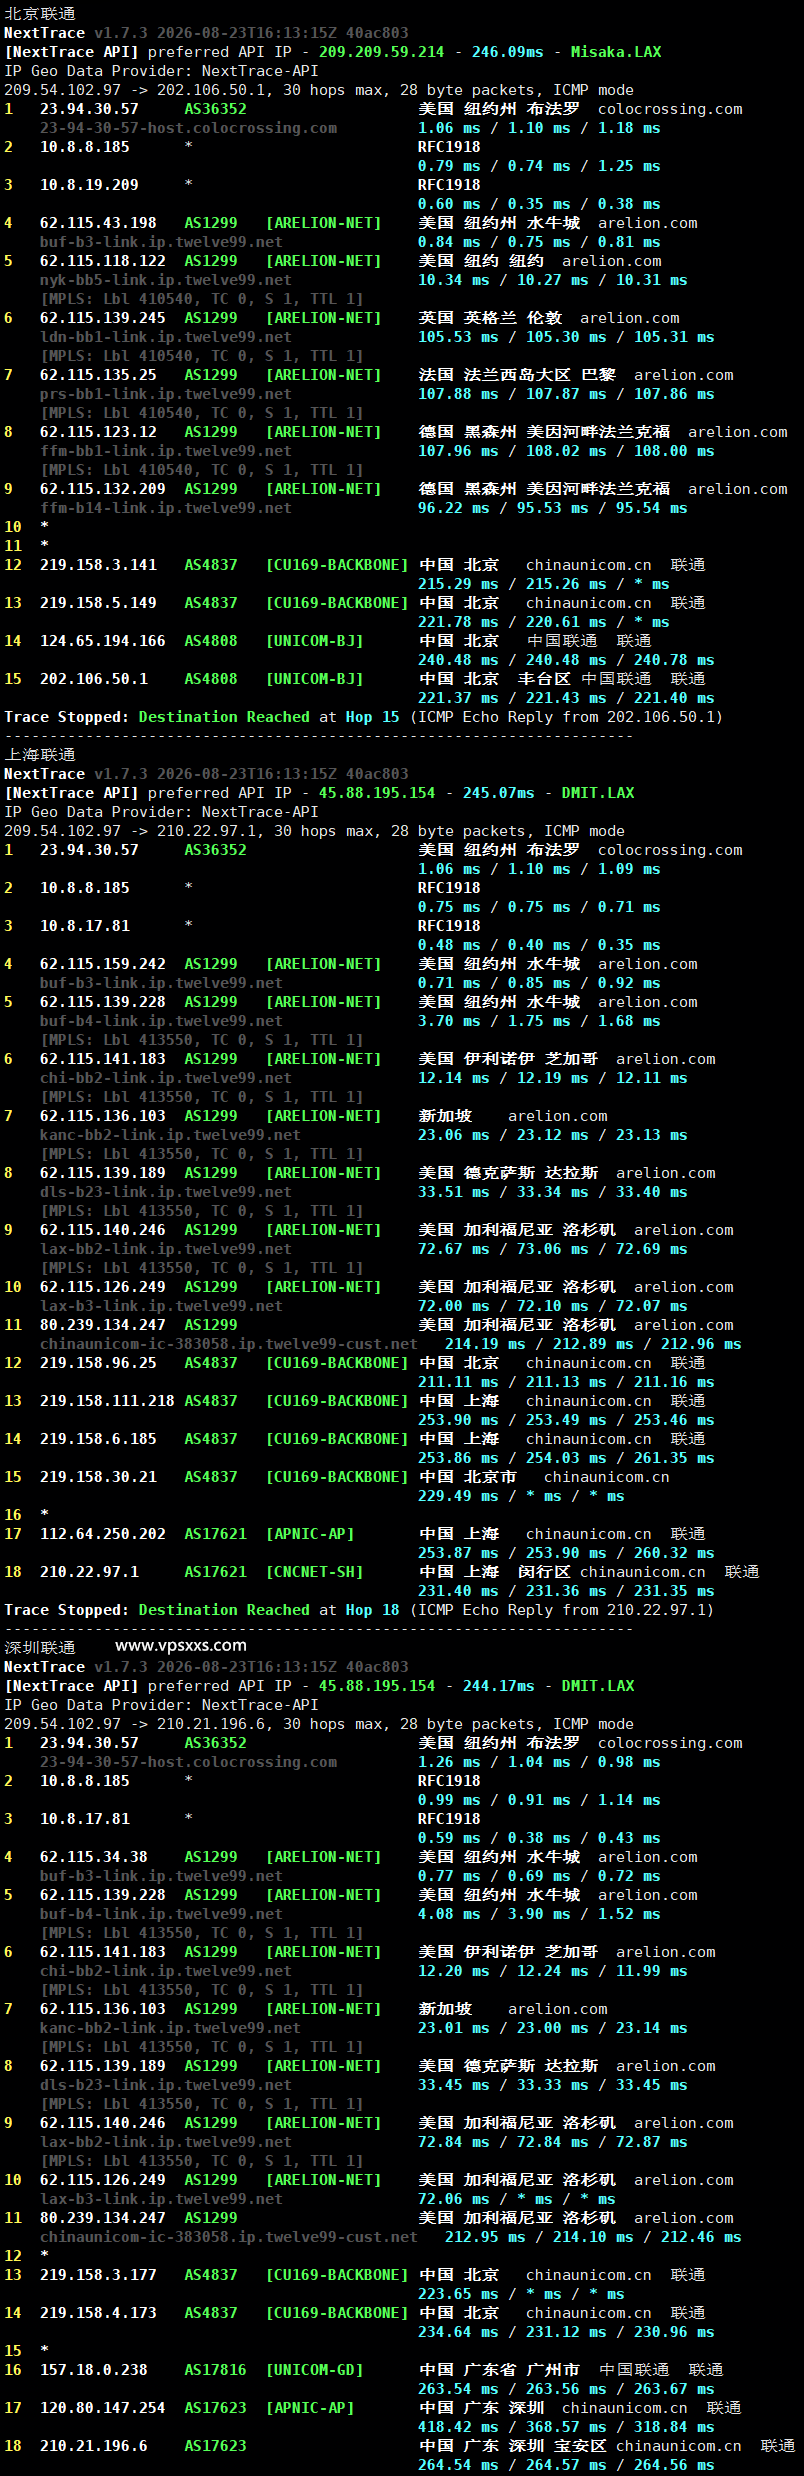The width and height of the screenshot is (804, 2476).
Task: Select hop IP 120.80.147.254
Action: click(x=103, y=2408)
